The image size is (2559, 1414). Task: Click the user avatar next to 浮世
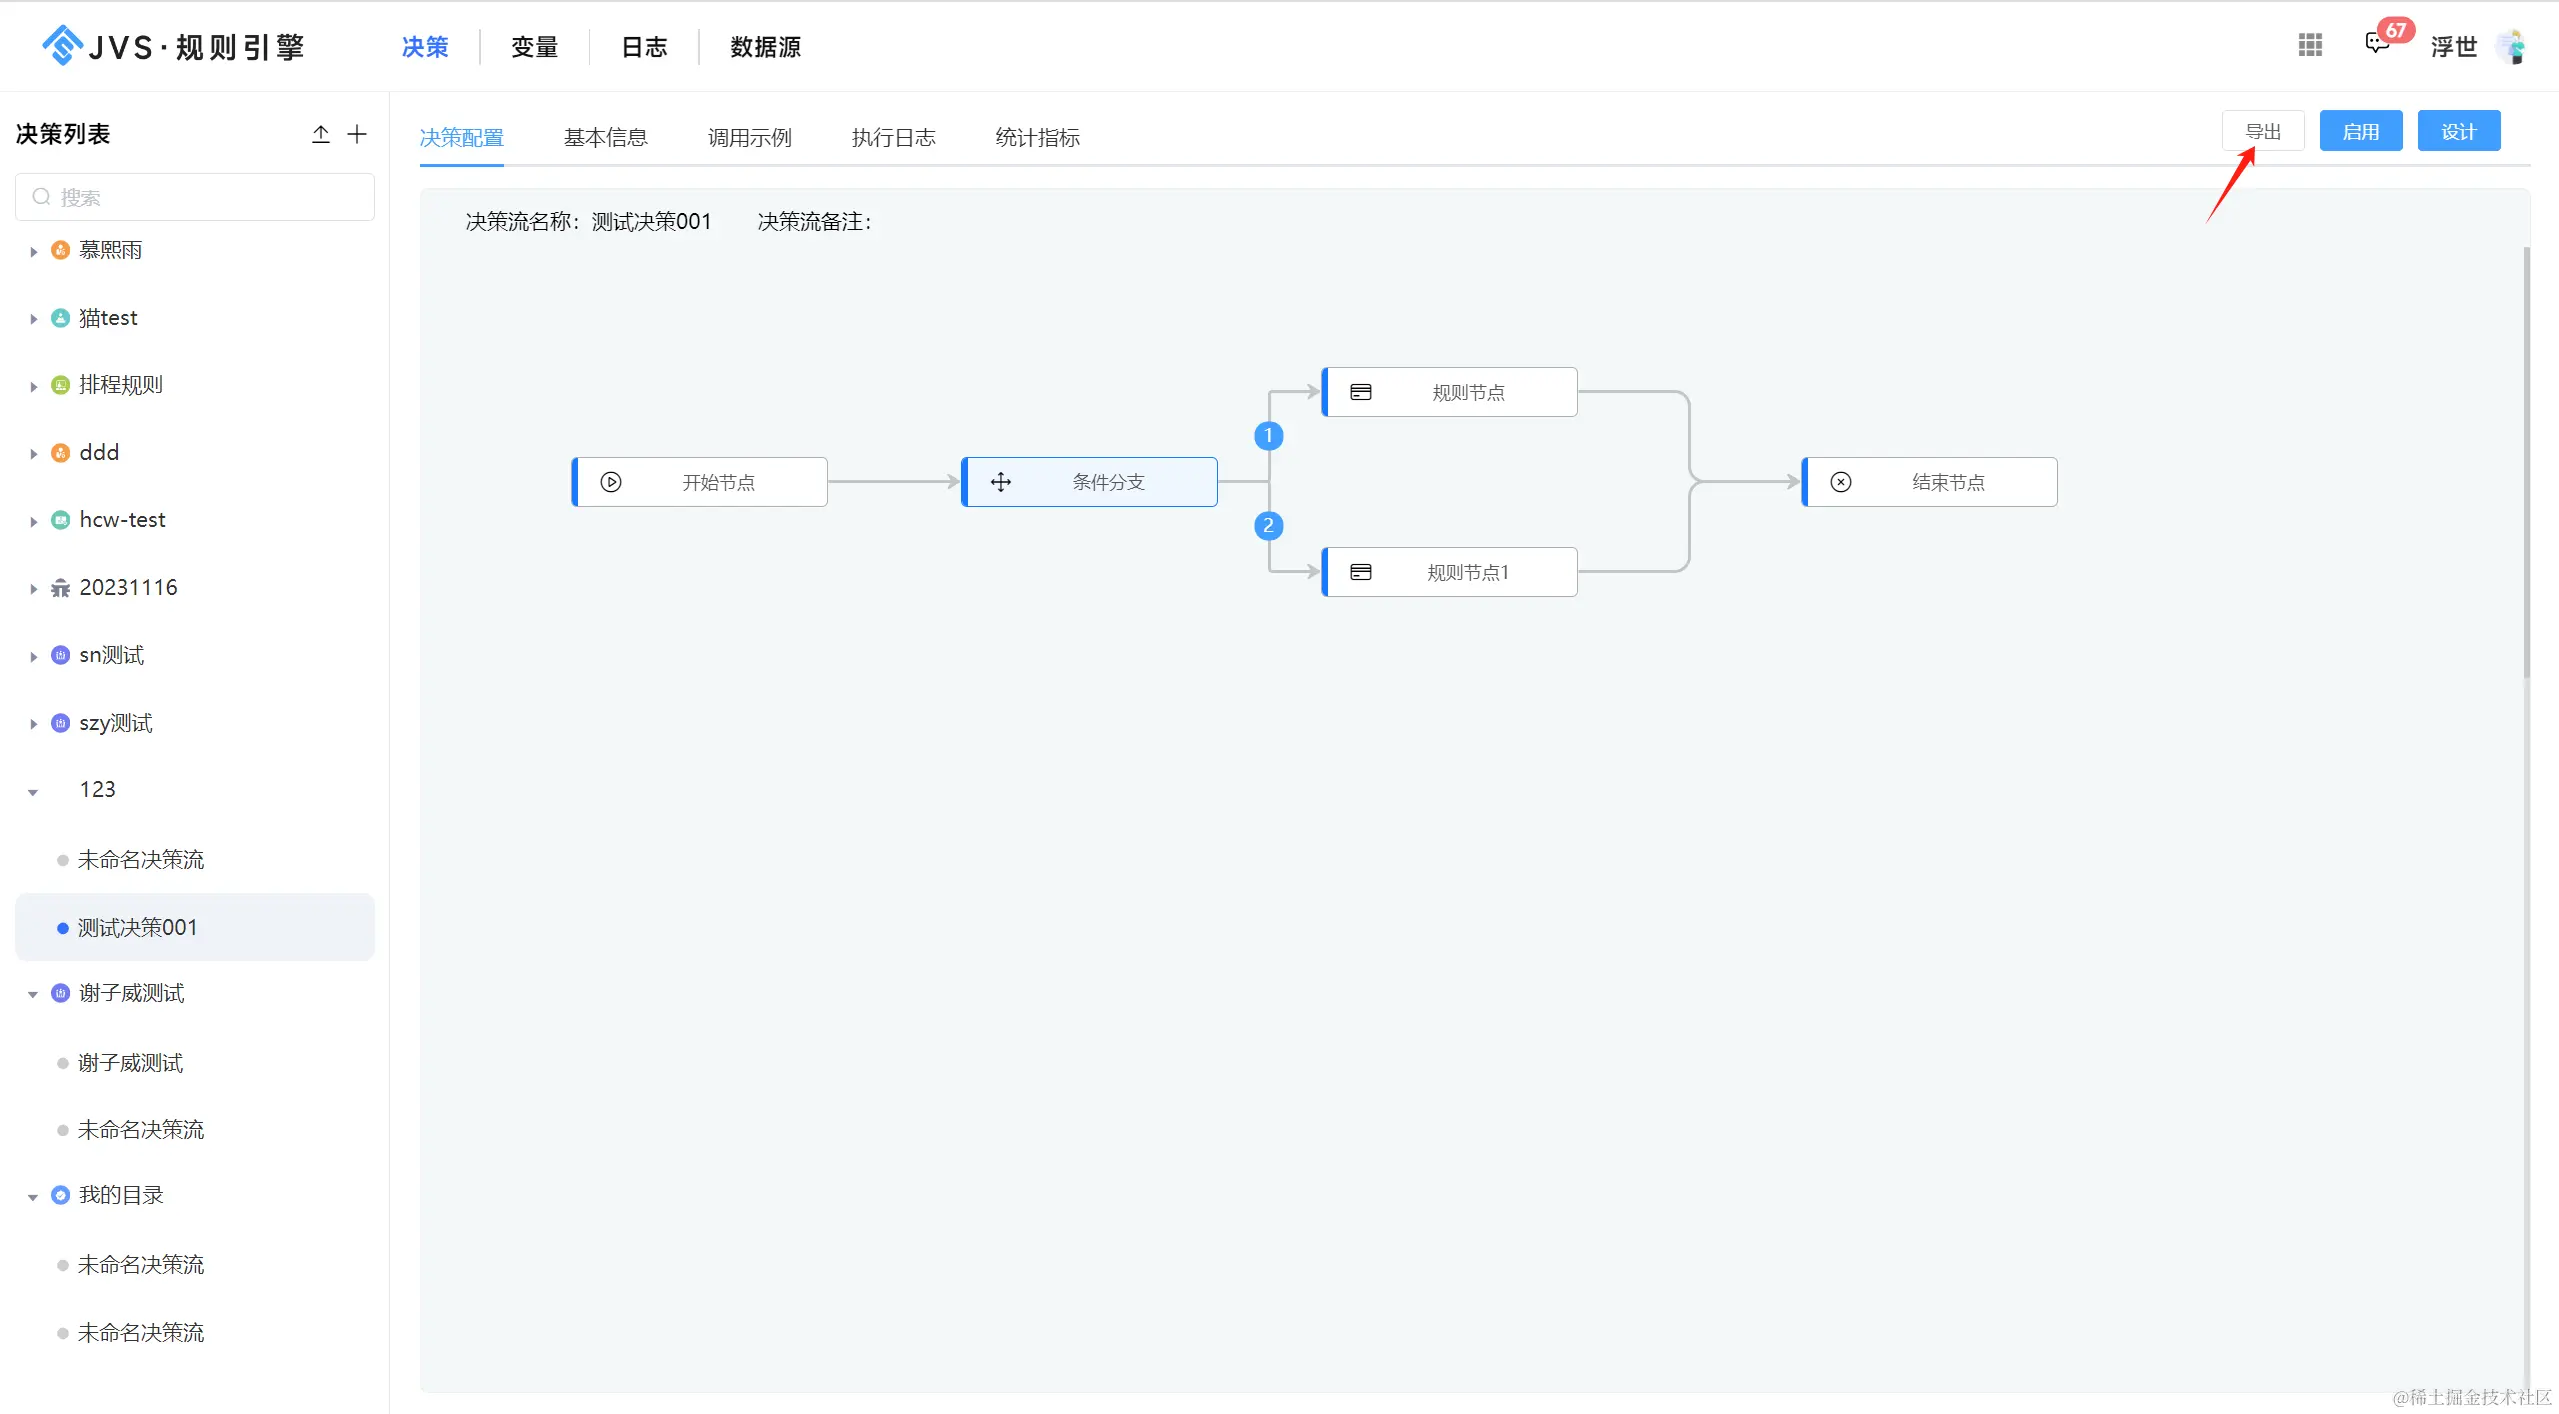click(2511, 46)
